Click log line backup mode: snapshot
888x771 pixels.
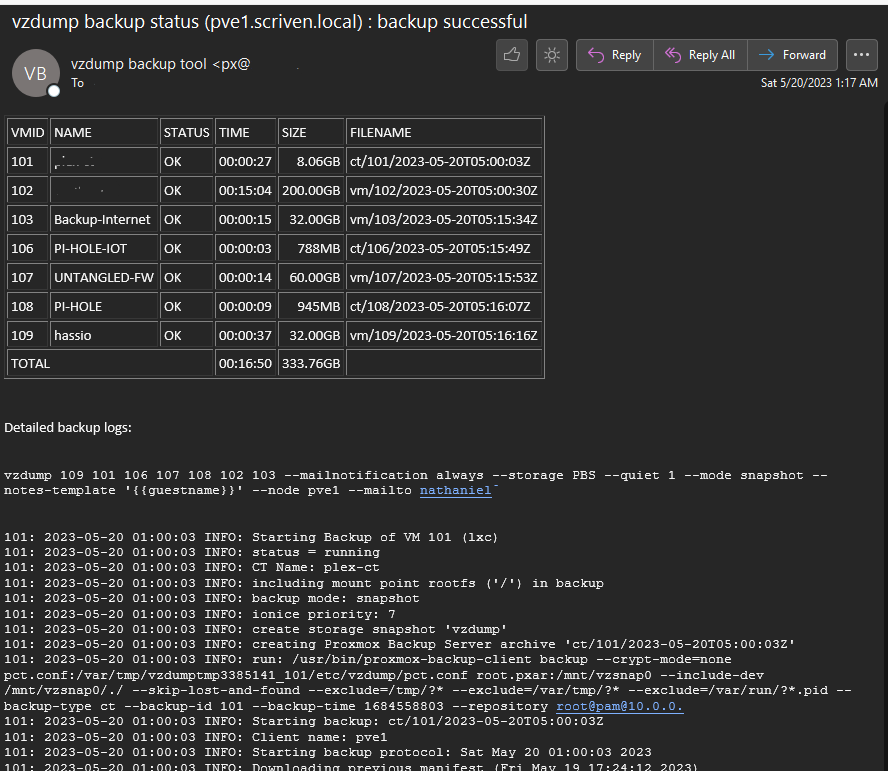click(x=211, y=599)
